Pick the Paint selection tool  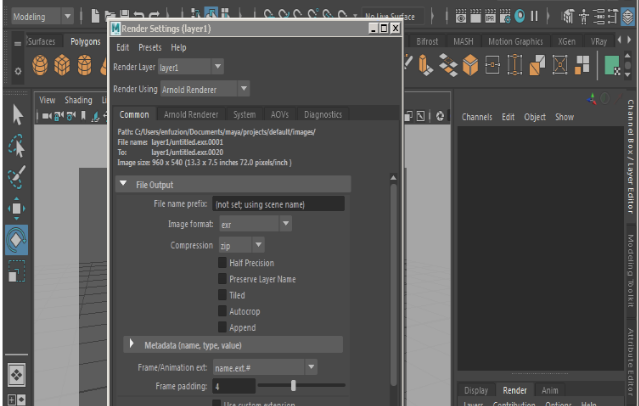click(x=16, y=177)
